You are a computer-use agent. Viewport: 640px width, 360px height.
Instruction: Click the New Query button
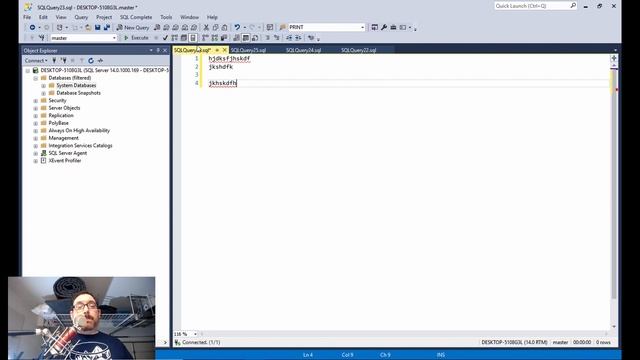(133, 27)
